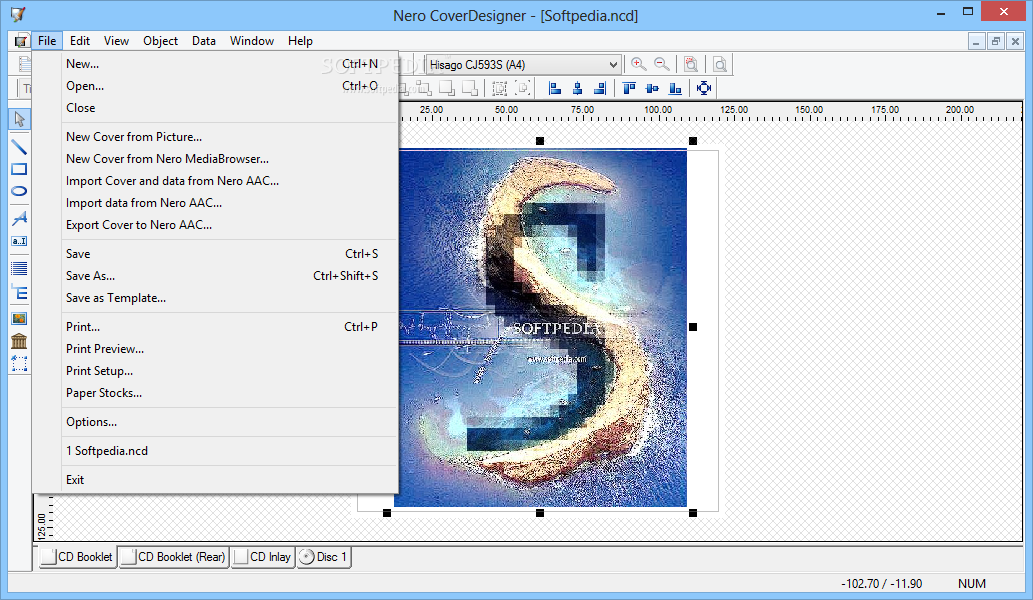The width and height of the screenshot is (1033, 600).
Task: Open the Help menu
Action: click(300, 41)
